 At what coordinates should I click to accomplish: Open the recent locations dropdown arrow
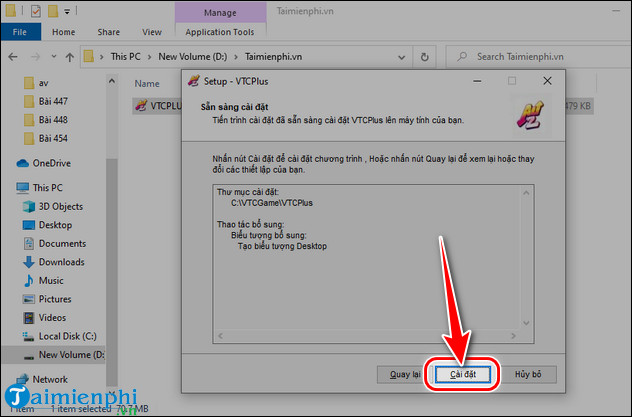pos(54,57)
